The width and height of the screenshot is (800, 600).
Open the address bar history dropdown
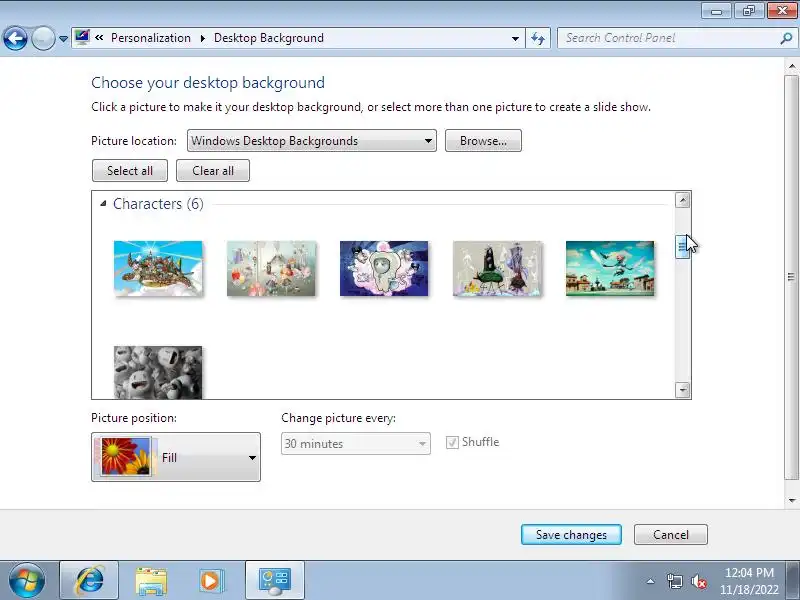point(515,38)
